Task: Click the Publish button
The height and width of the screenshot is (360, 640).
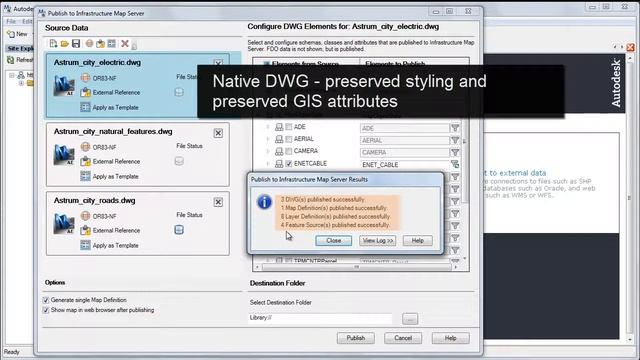Action: 356,338
